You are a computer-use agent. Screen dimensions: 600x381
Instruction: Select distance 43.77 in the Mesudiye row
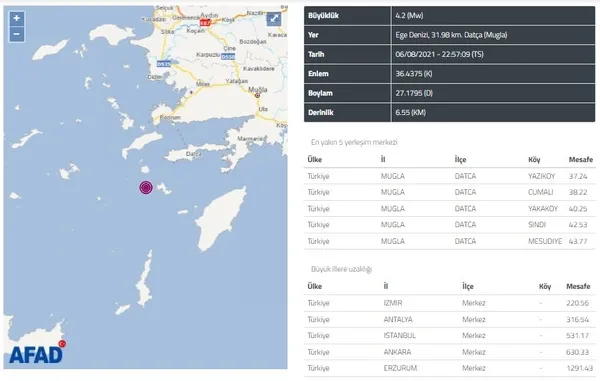(x=578, y=241)
